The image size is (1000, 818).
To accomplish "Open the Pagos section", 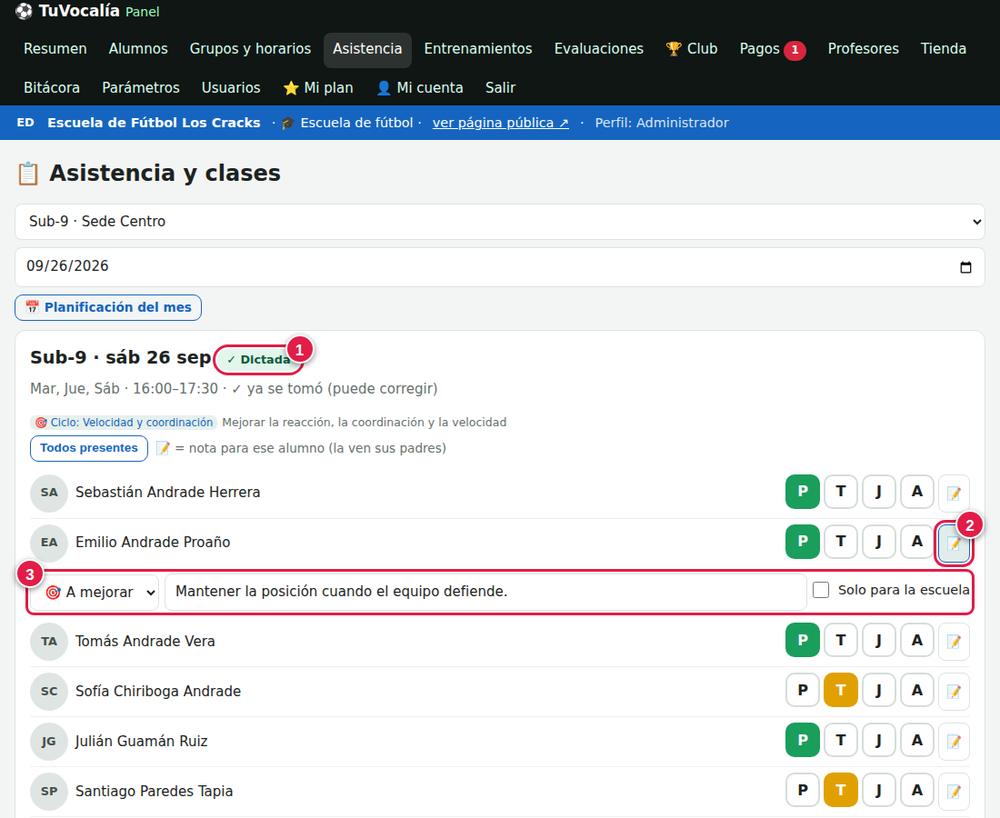I will pos(772,49).
